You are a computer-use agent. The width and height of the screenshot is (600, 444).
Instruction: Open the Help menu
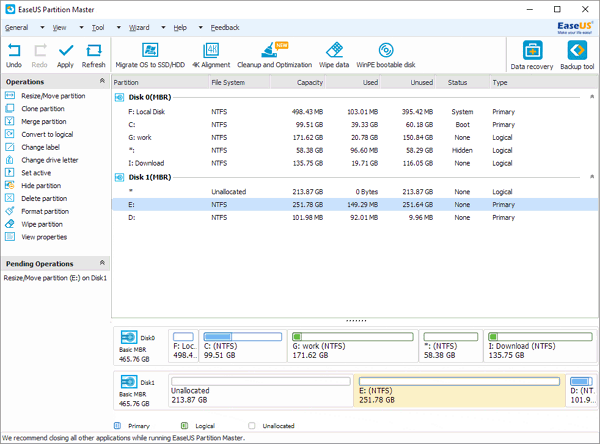[x=180, y=28]
